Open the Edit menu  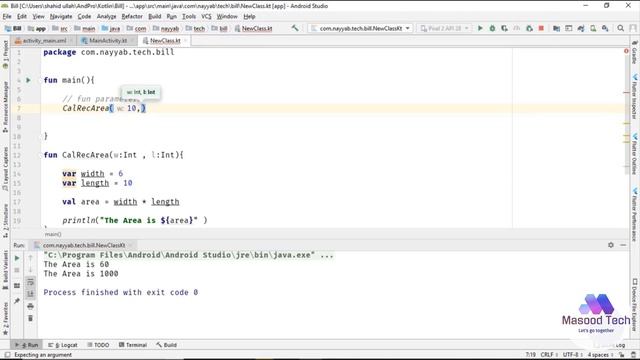click(22, 16)
